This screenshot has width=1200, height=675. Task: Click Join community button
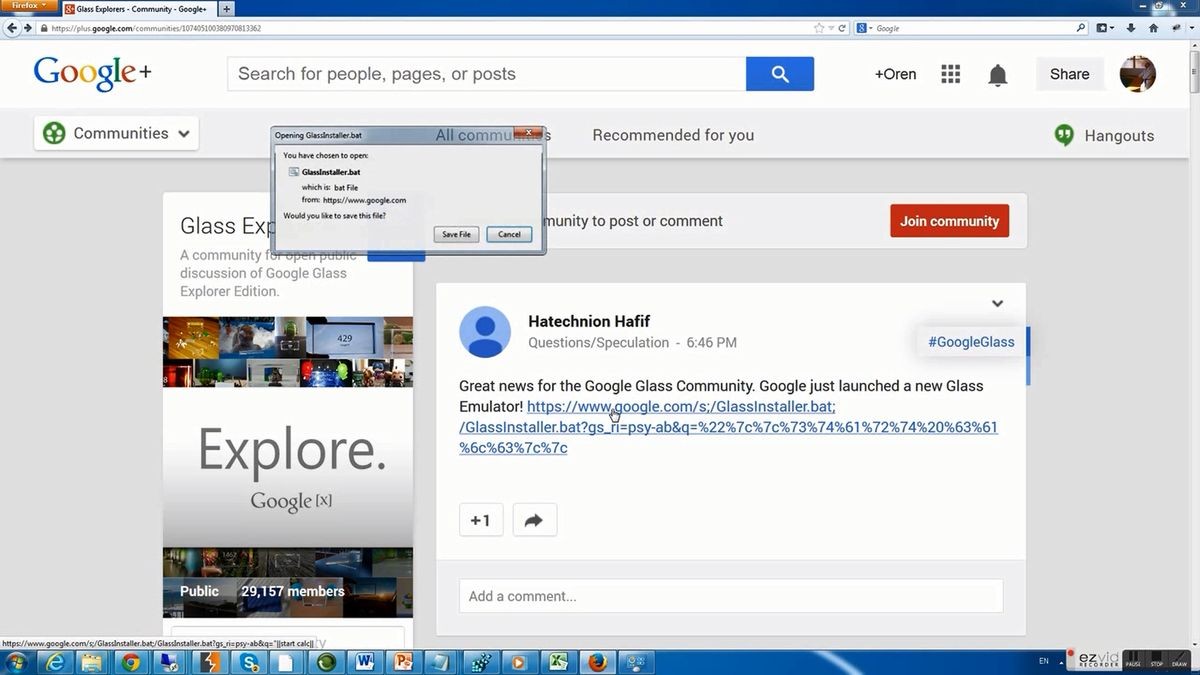[949, 221]
